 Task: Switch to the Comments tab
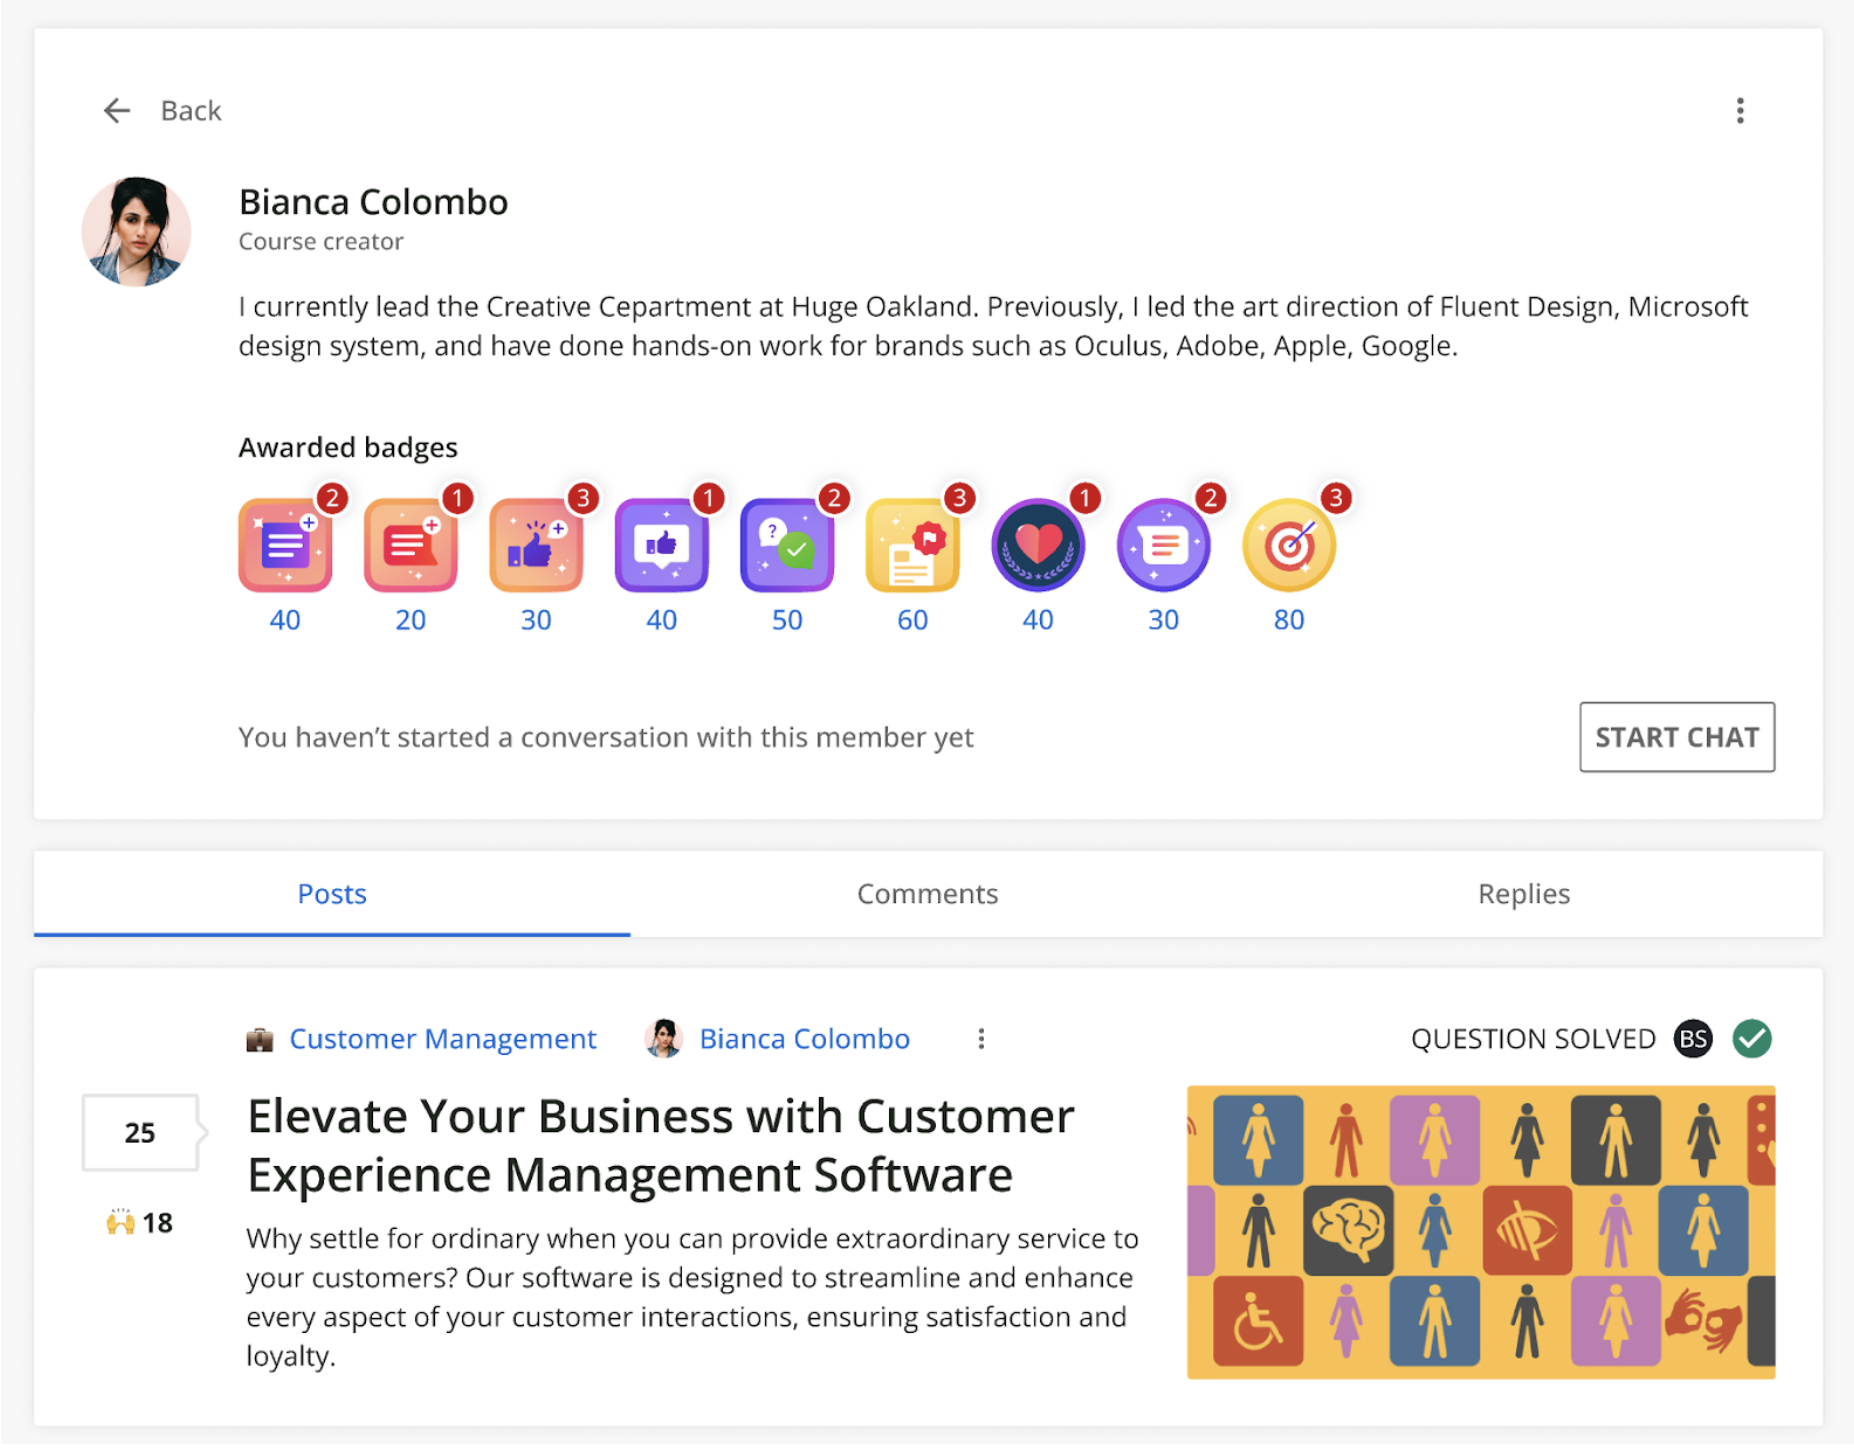tap(927, 894)
